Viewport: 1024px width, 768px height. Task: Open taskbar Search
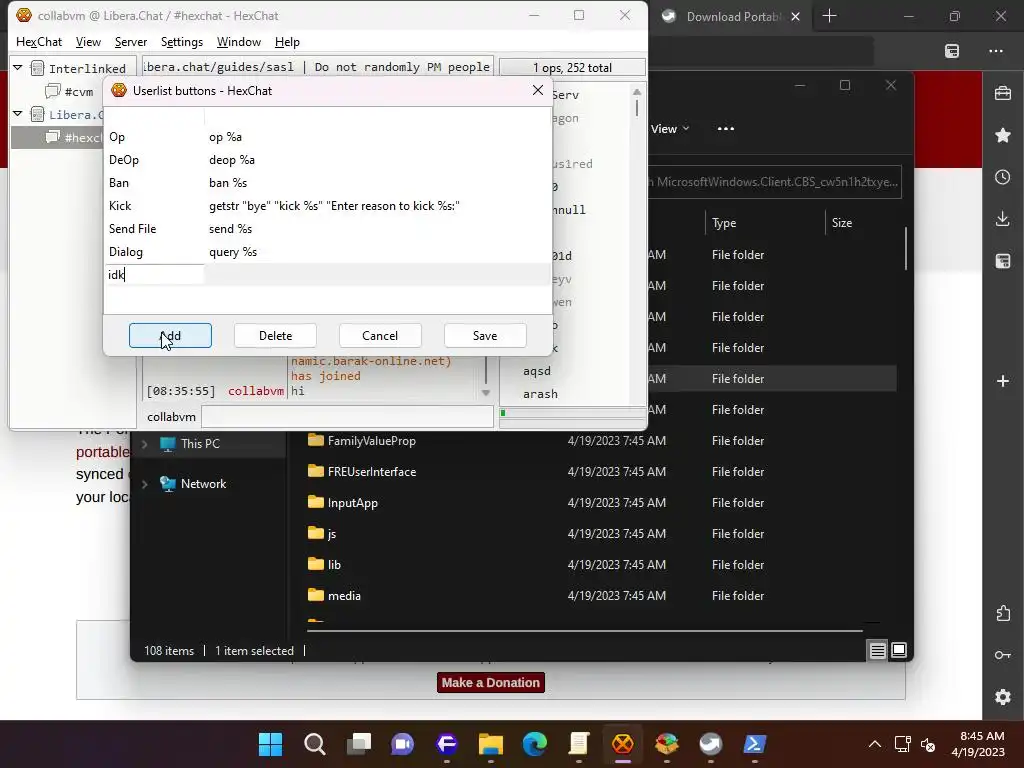[315, 744]
